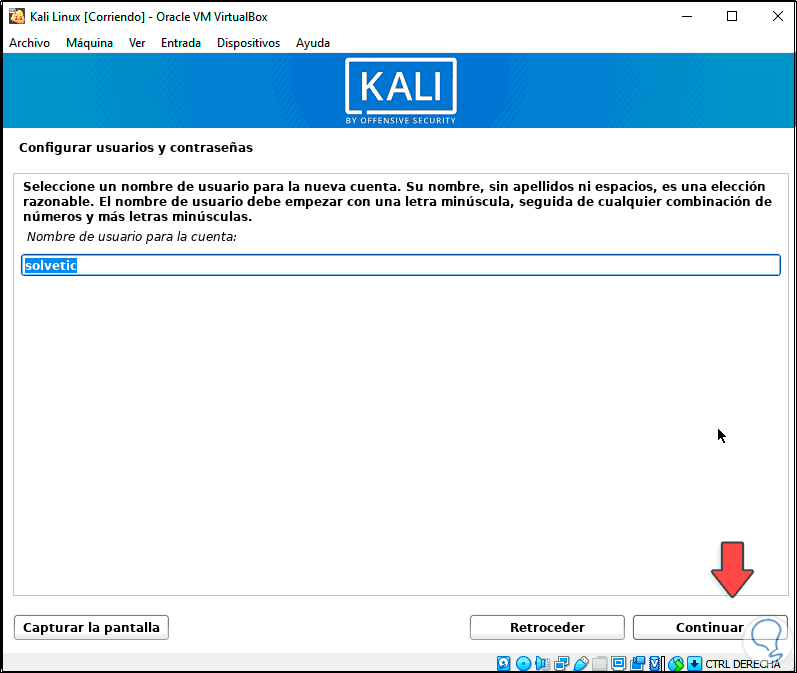Open the Archivo menu

(29, 43)
